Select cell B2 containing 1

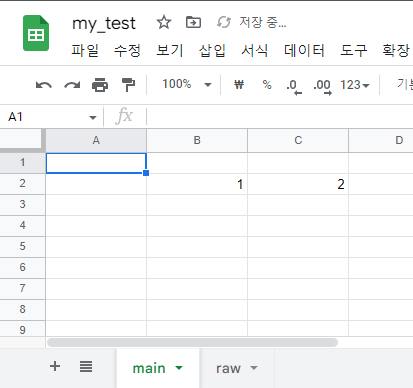[x=197, y=184]
